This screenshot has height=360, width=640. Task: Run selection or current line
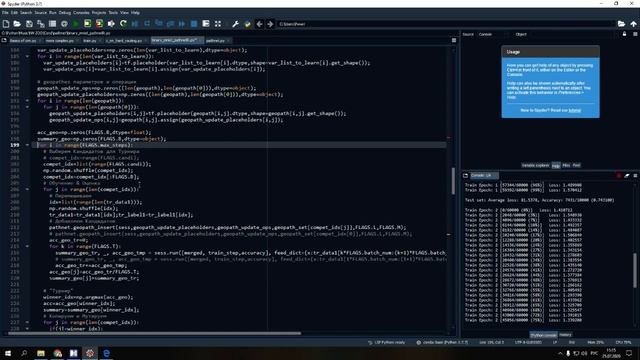click(111, 24)
